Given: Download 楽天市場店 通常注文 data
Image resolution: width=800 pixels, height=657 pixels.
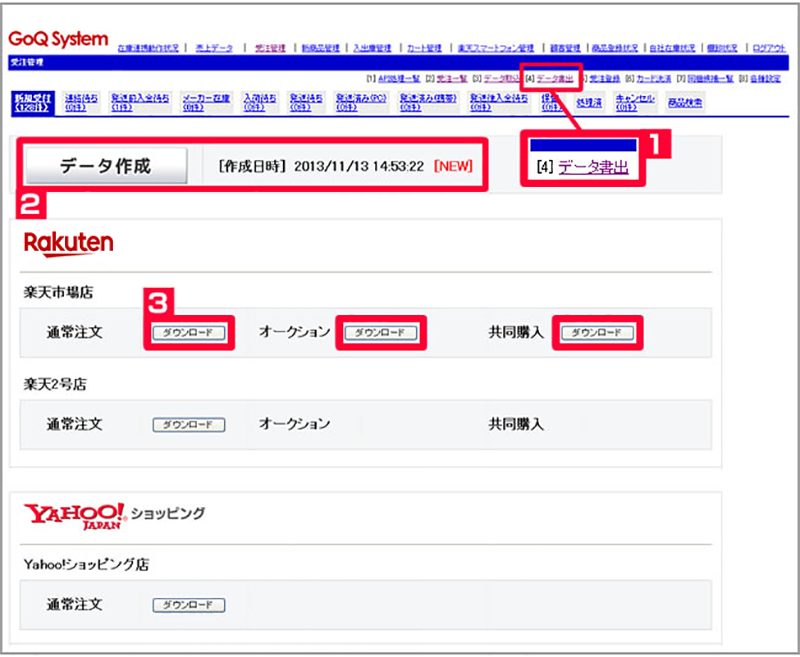Looking at the screenshot, I should pos(189,333).
